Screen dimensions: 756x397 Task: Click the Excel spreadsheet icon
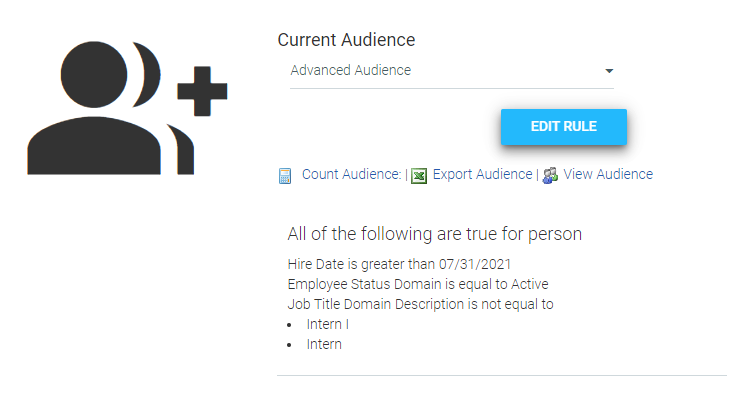pos(418,176)
